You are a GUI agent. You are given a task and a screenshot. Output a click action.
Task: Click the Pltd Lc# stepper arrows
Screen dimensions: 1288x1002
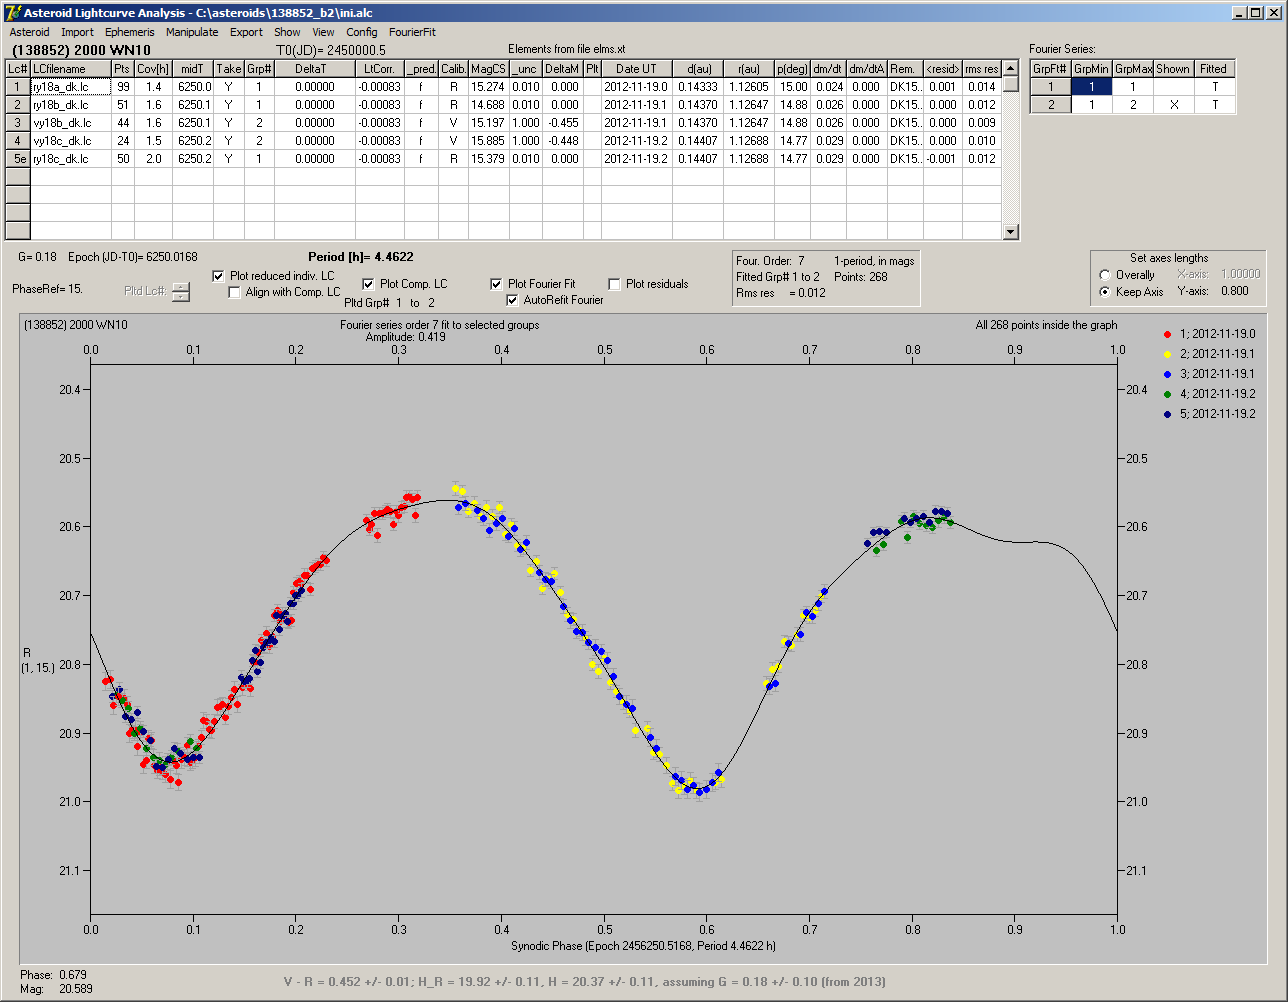(180, 292)
